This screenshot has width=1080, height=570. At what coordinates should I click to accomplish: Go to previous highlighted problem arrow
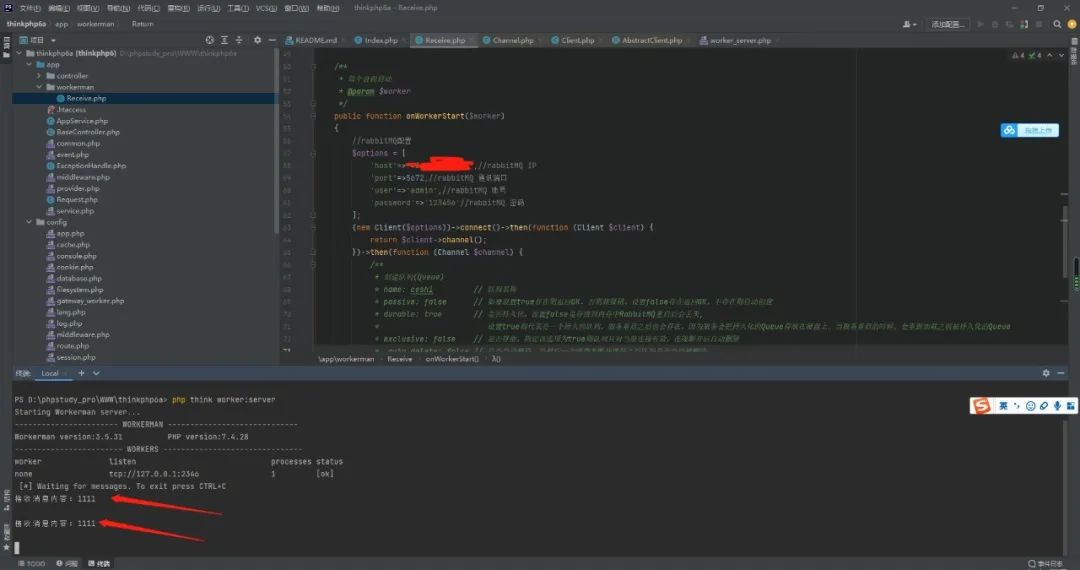(x=1049, y=56)
